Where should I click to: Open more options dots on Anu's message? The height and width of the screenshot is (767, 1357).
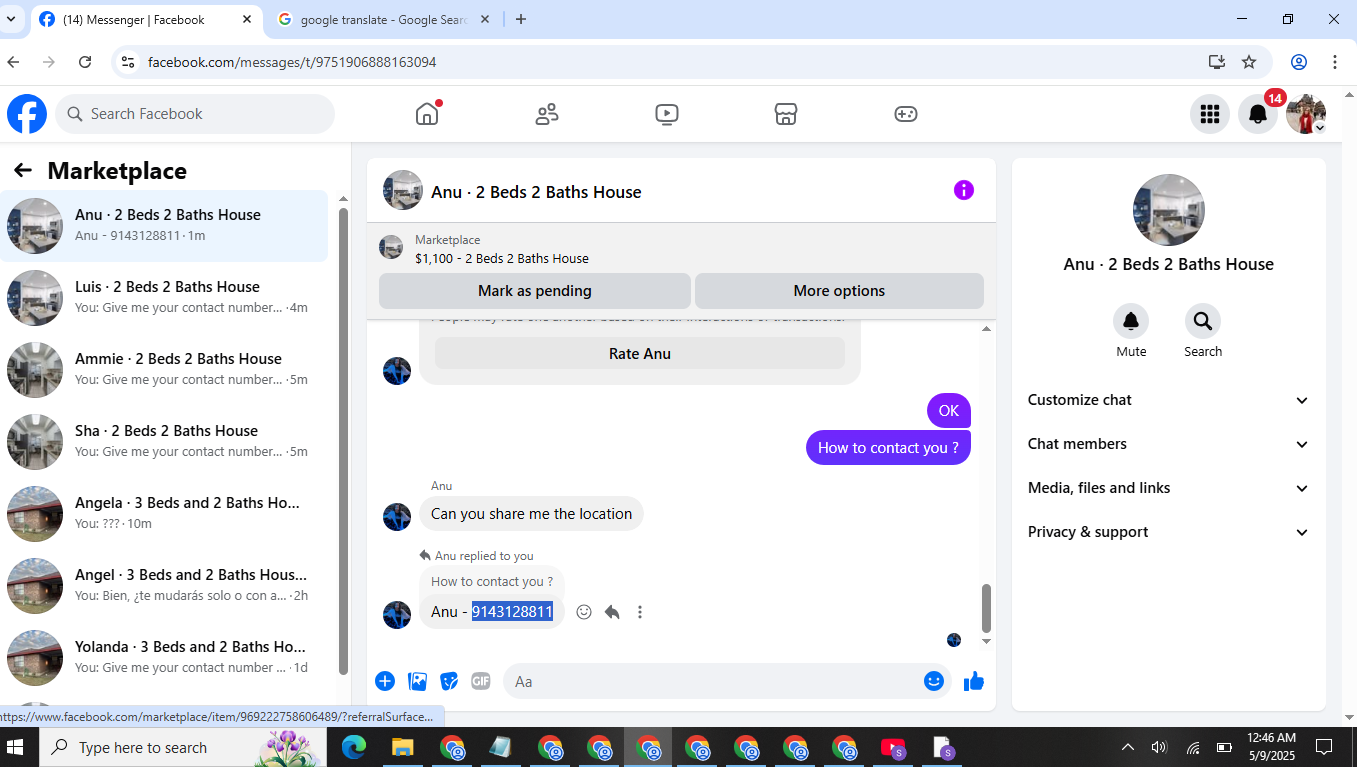tap(640, 612)
